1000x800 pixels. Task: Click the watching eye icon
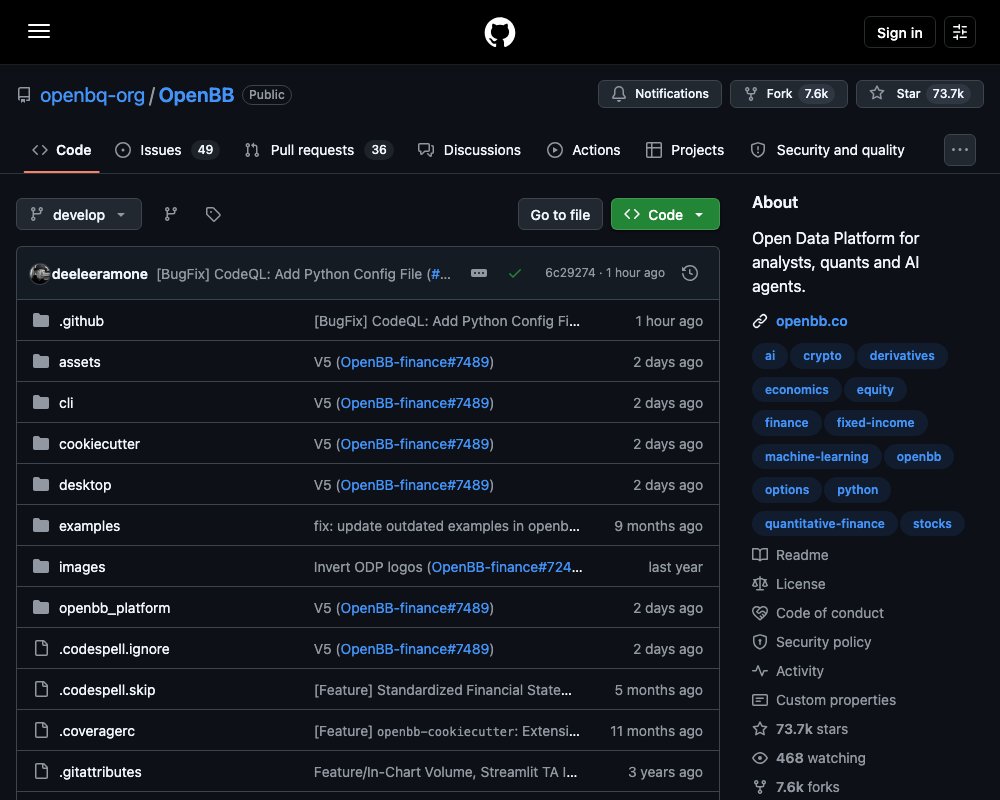[760, 758]
